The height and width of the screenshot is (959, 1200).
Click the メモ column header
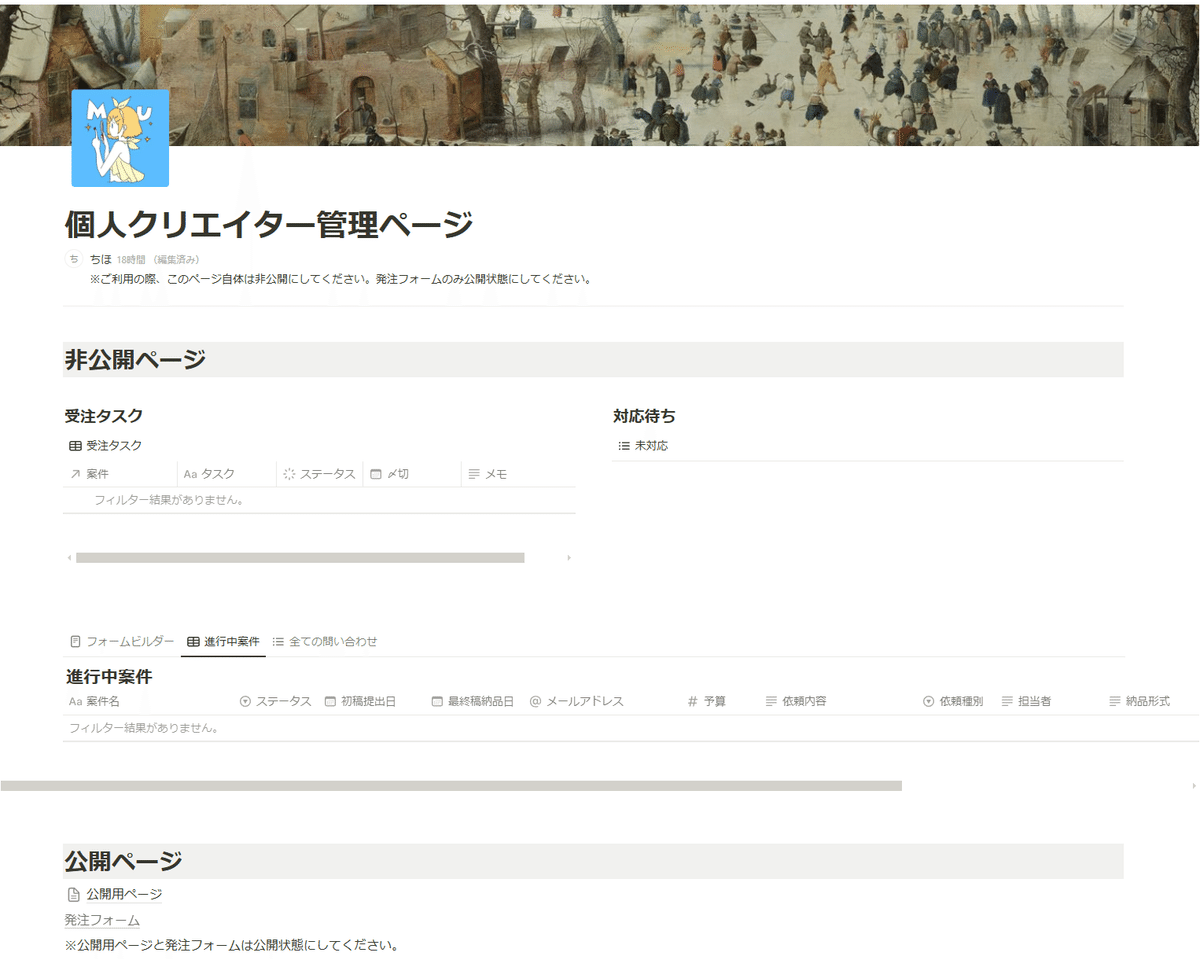coord(518,474)
